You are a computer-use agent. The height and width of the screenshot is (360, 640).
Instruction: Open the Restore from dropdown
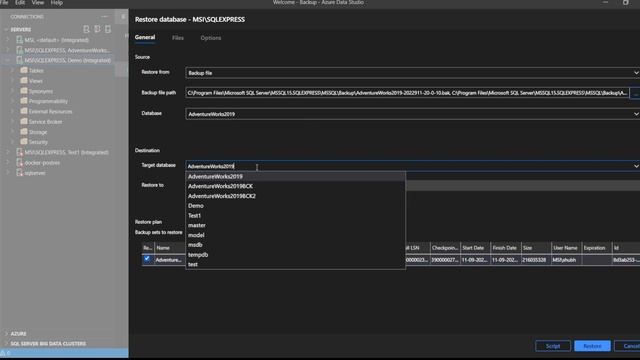413,73
